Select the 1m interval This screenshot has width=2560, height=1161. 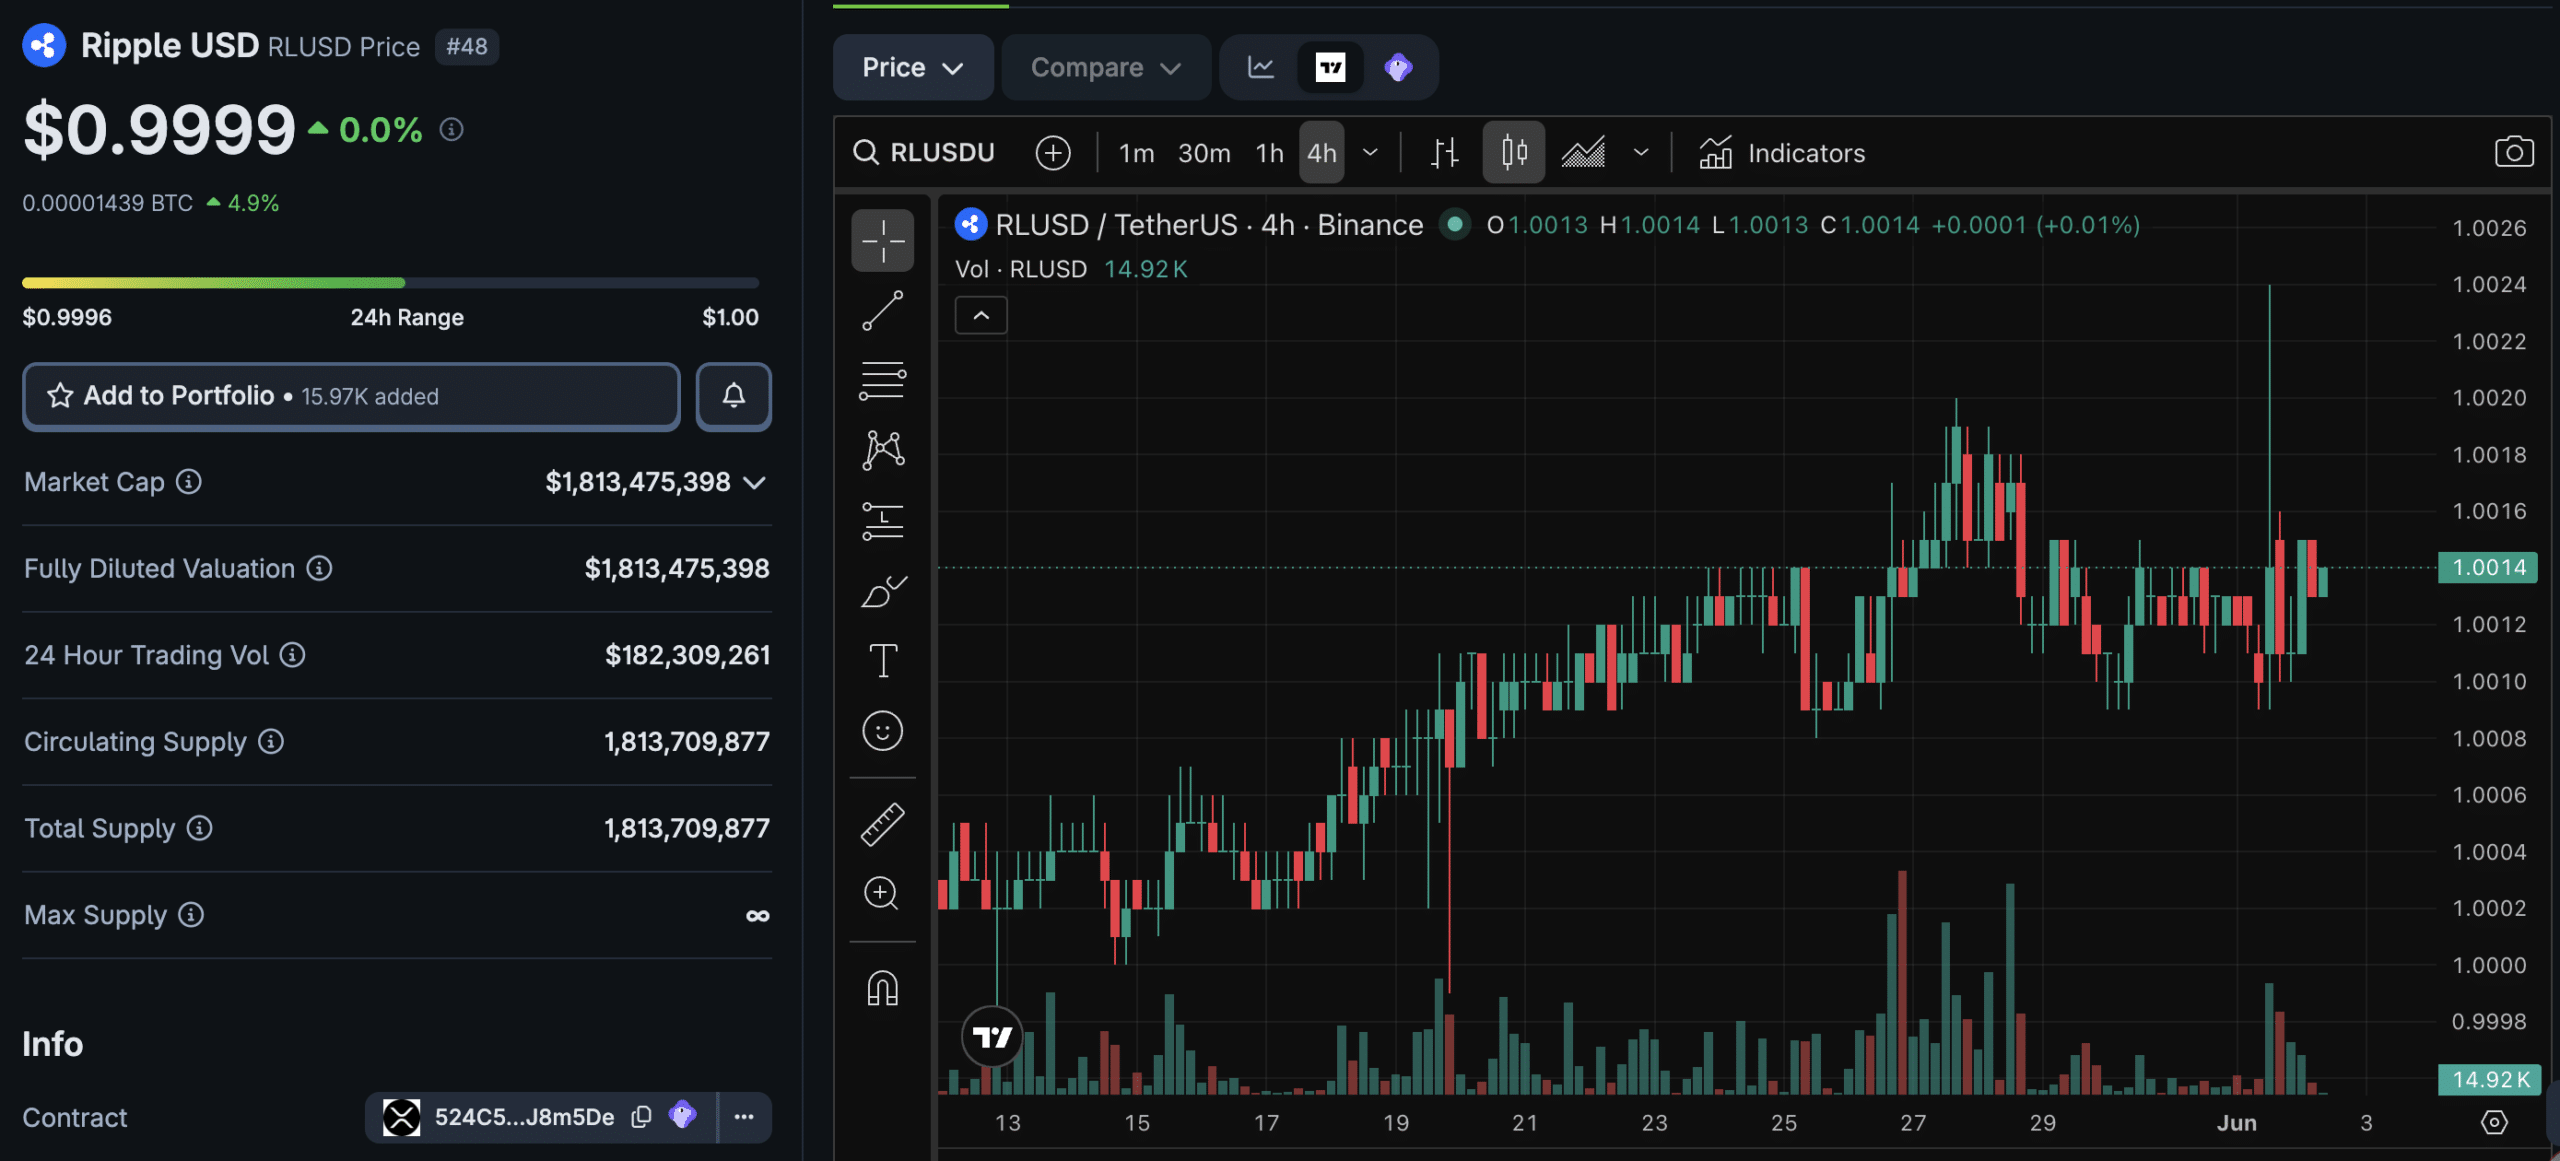1136,153
